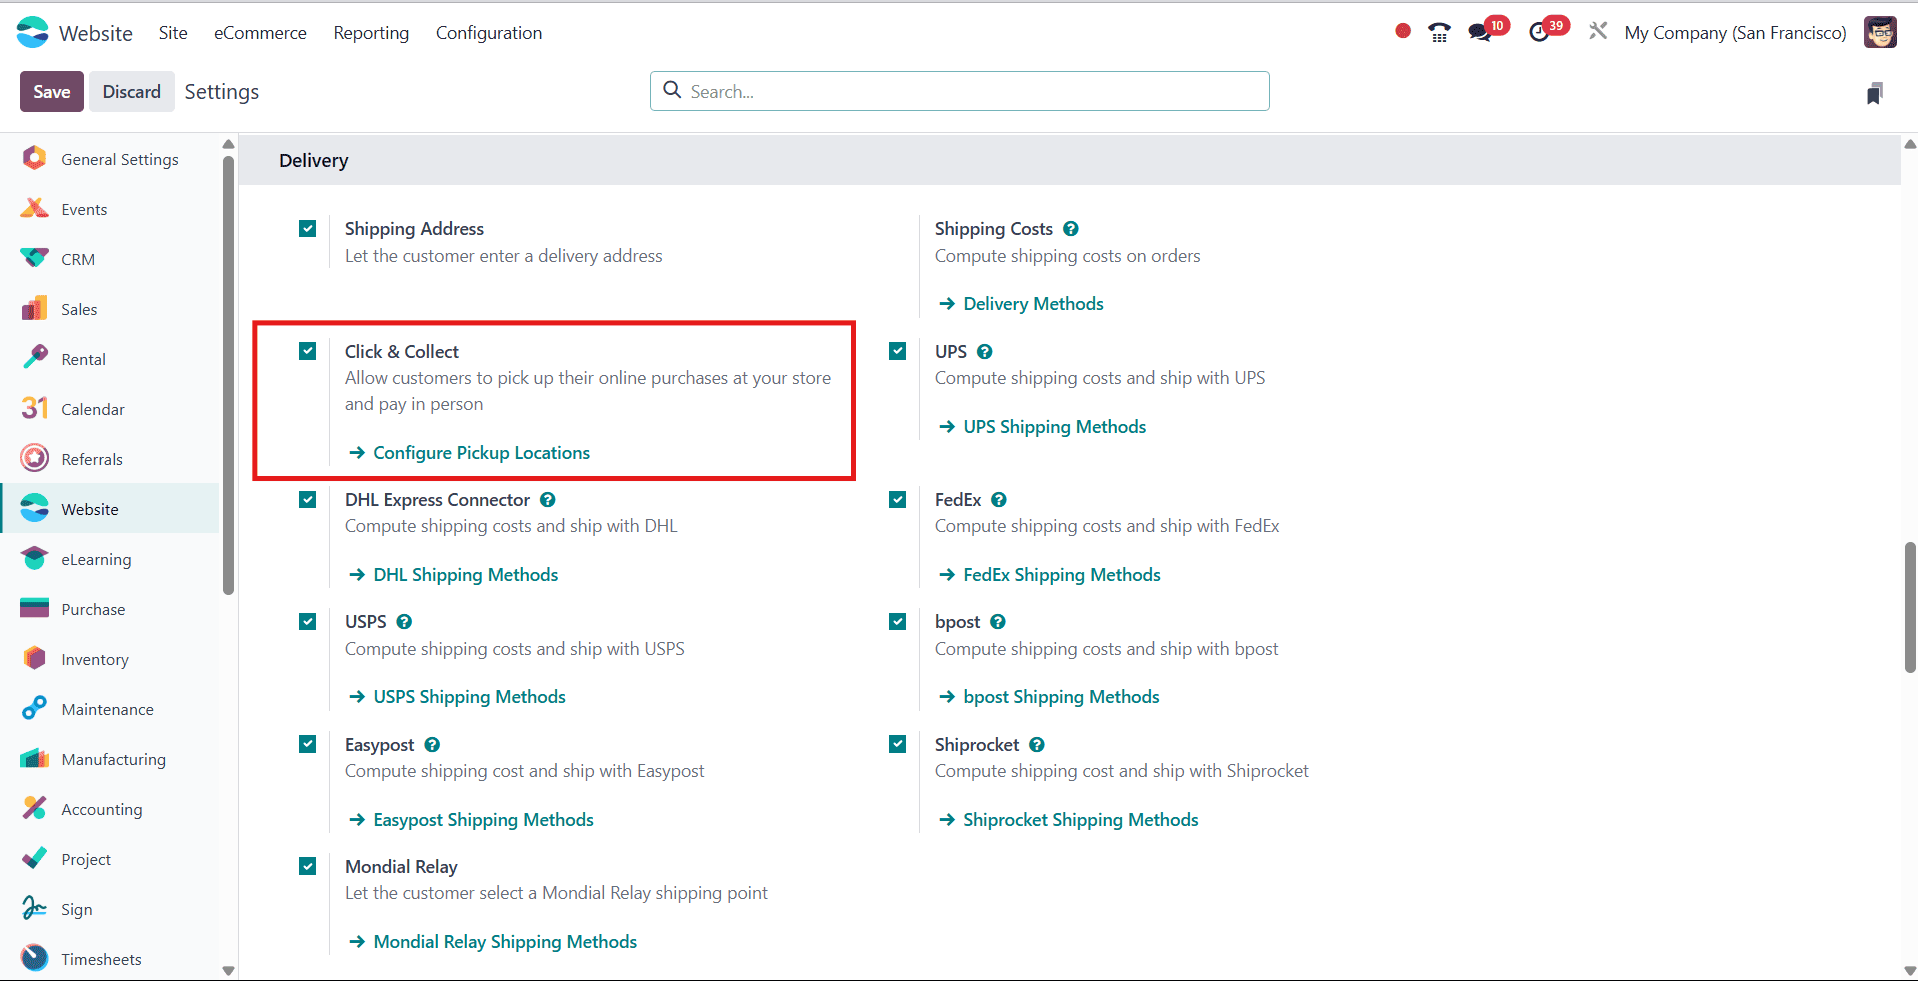The image size is (1918, 981).
Task: Toggle the Mondial Relay checkbox
Action: (308, 866)
